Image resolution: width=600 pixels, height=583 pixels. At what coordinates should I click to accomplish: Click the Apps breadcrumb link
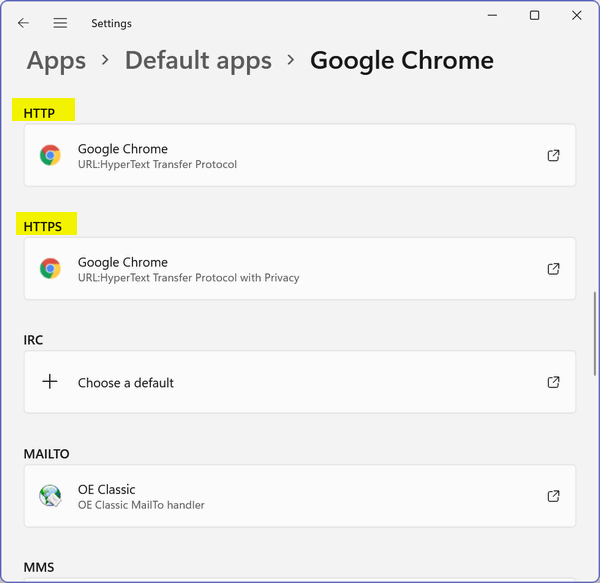(x=56, y=60)
